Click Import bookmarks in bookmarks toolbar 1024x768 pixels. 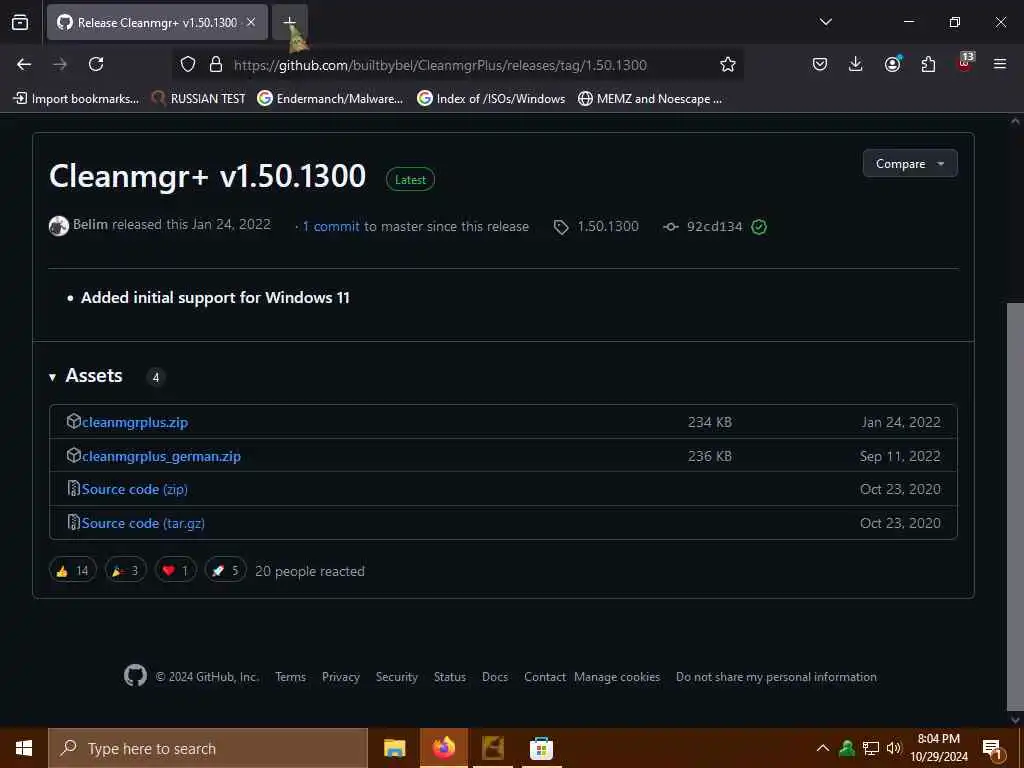click(76, 99)
